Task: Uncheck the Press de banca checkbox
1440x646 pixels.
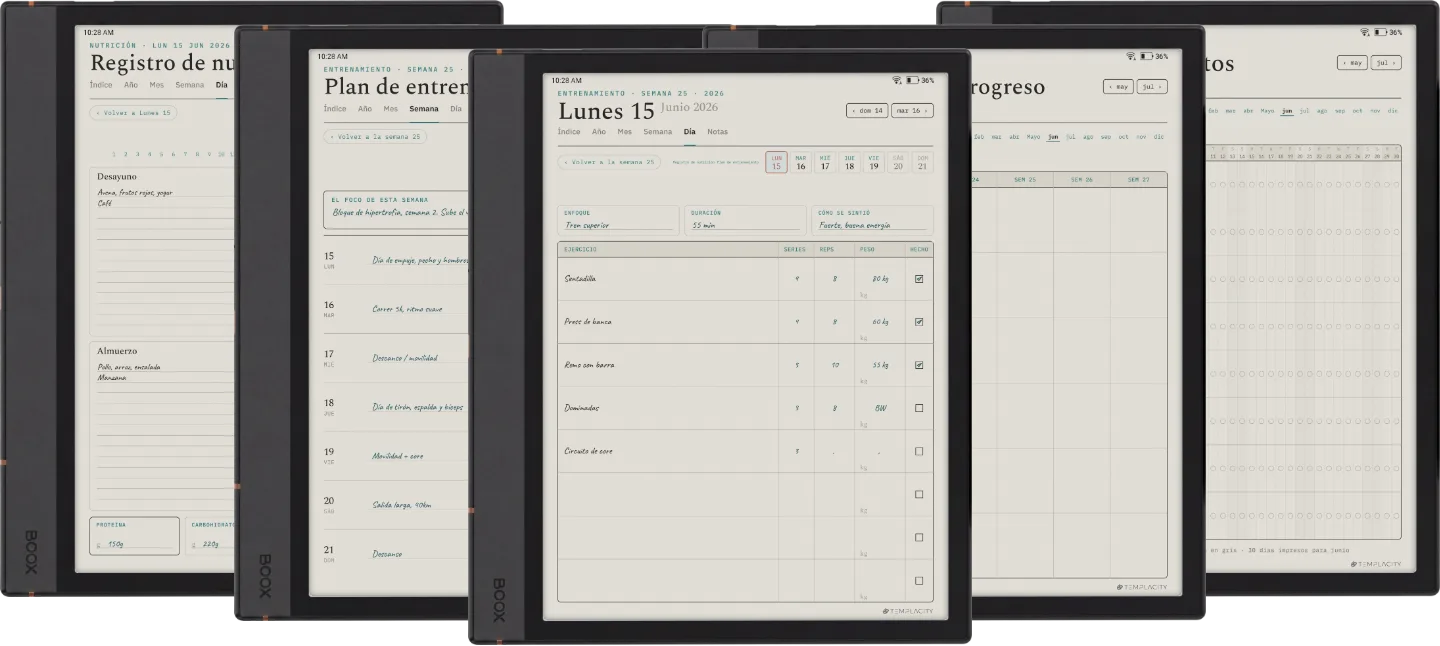Action: coord(919,322)
